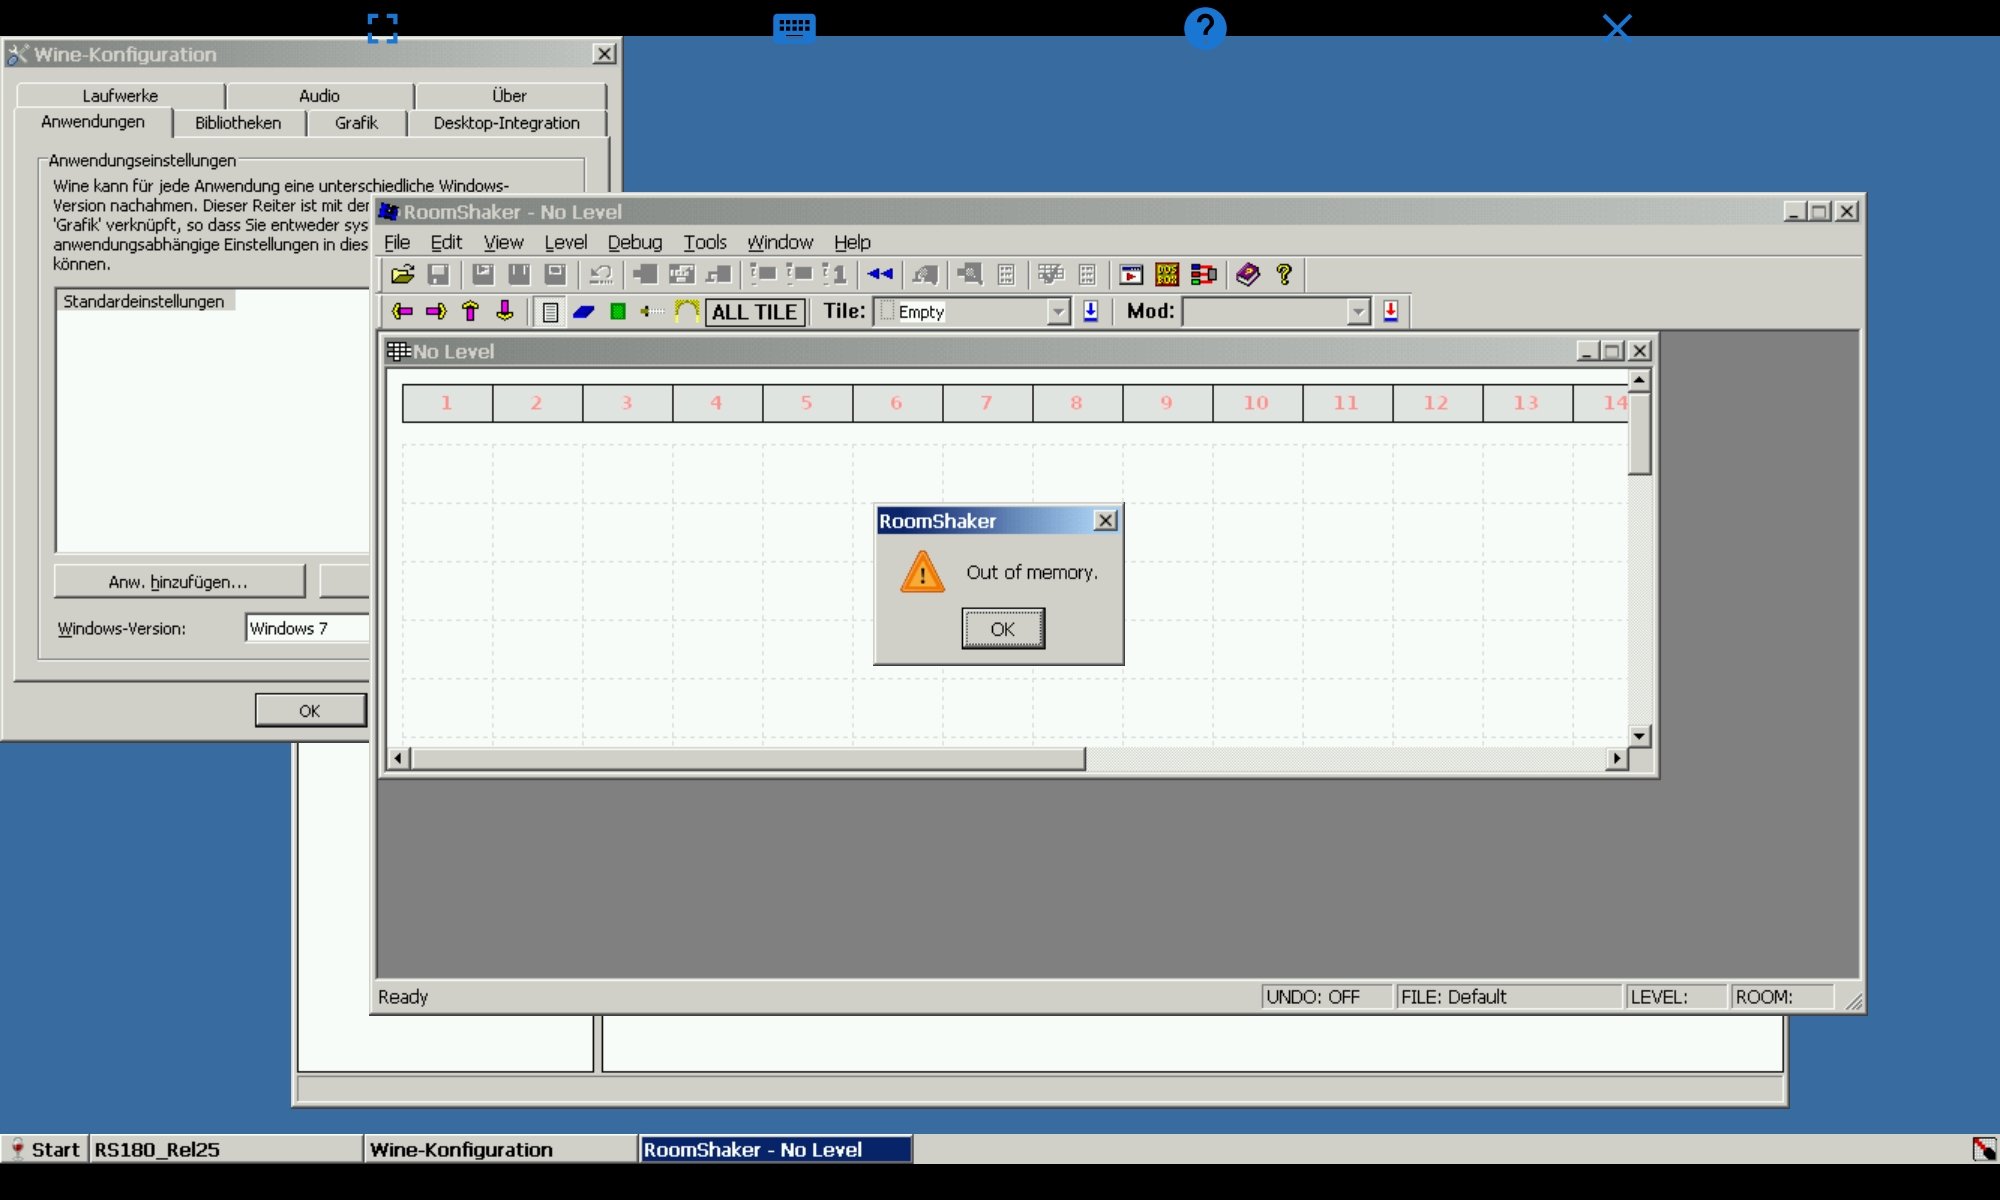The image size is (2000, 1200).
Task: Click the red-green-blue connection diagram icon
Action: click(1203, 274)
